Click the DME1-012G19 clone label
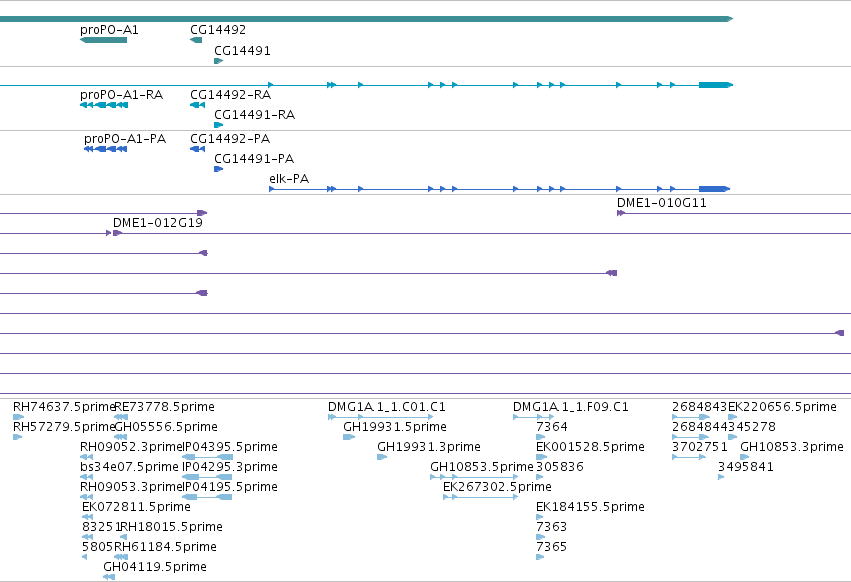The image size is (851, 582). 157,223
